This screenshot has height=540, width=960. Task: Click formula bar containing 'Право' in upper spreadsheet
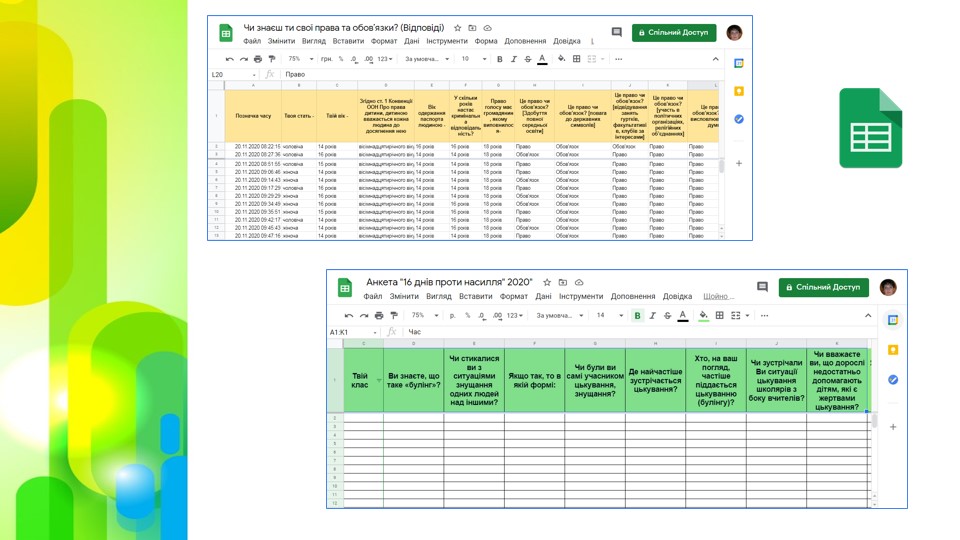pos(499,75)
